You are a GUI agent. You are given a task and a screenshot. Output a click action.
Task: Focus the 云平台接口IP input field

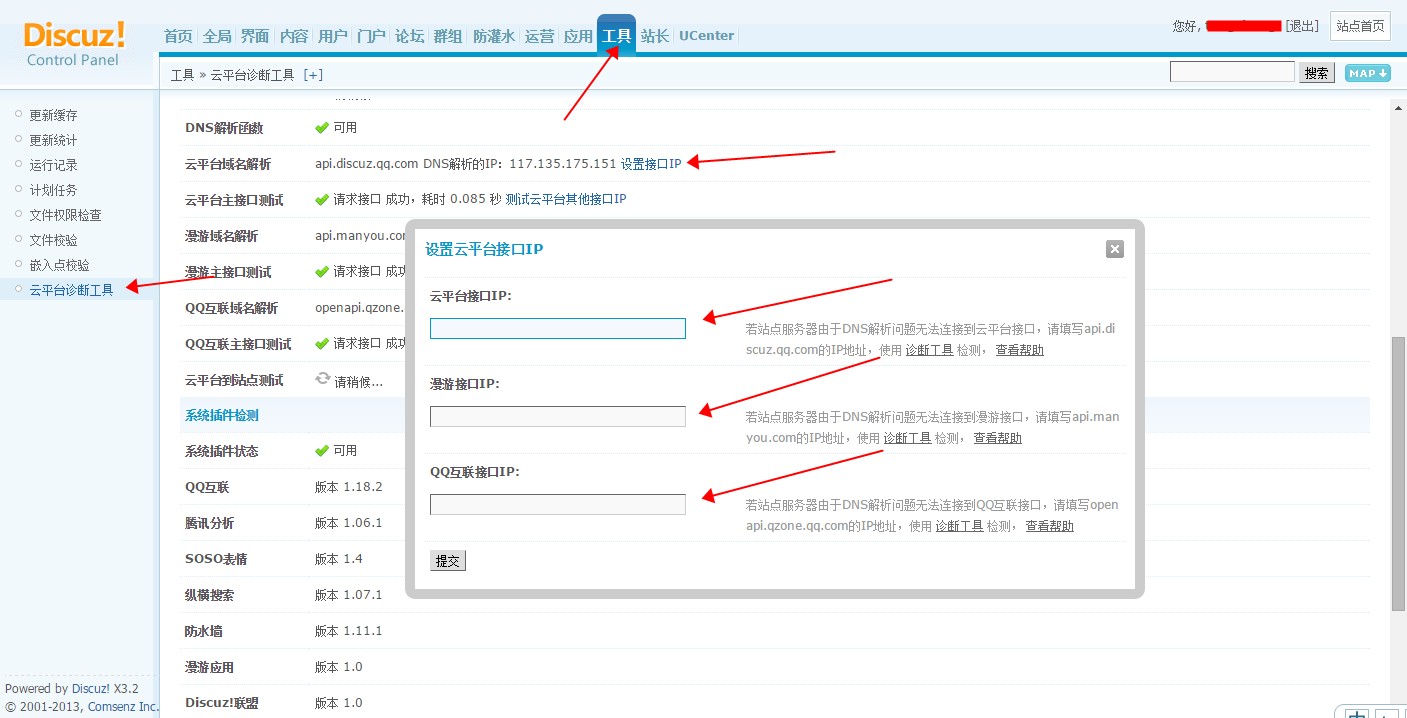[x=557, y=328]
